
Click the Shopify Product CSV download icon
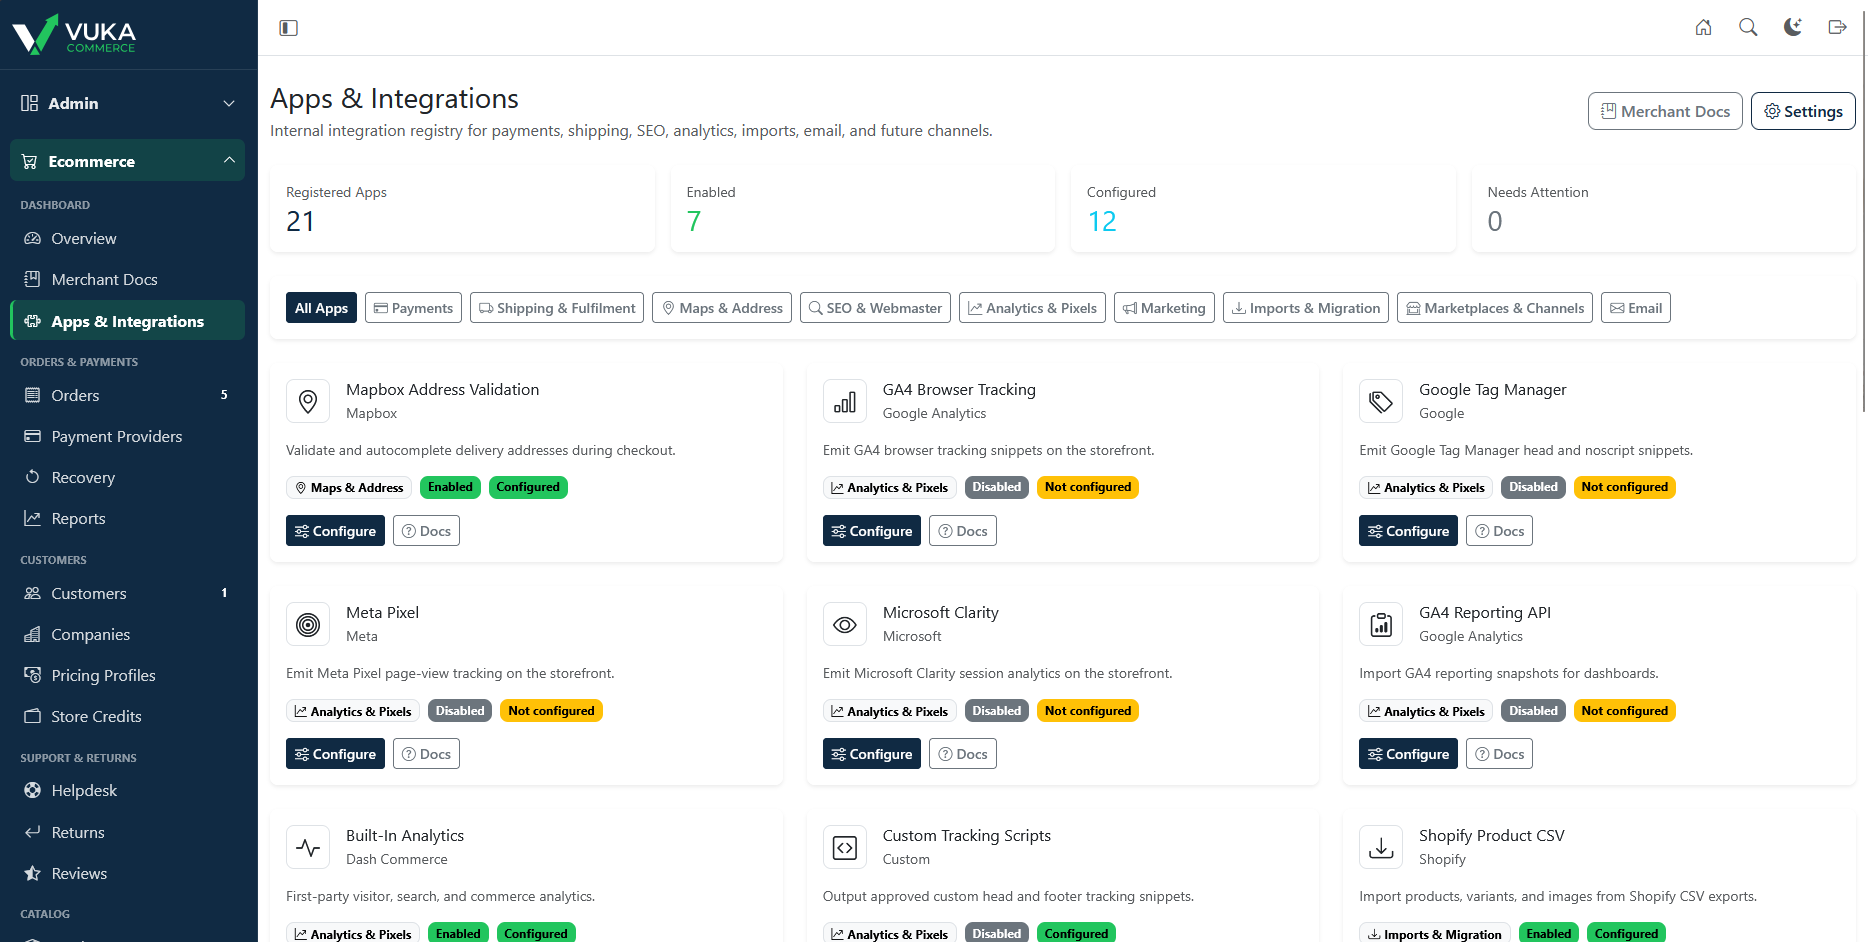point(1381,847)
